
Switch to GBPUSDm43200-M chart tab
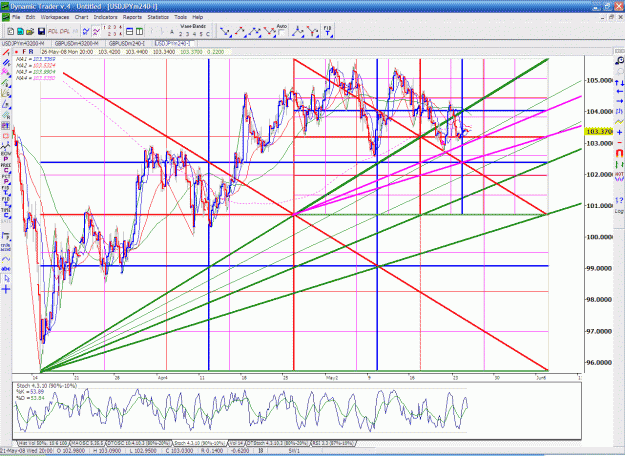pos(77,43)
